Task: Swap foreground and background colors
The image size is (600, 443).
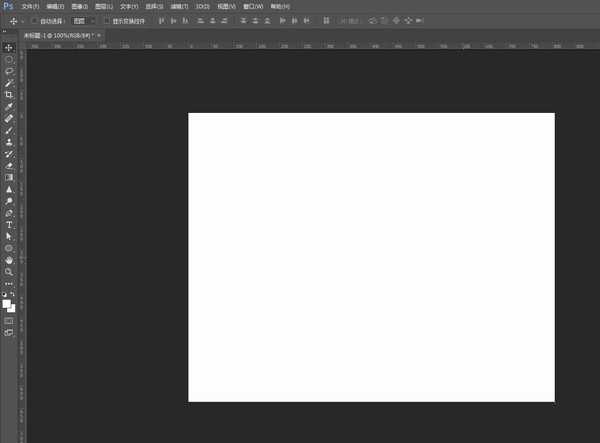Action: [12, 295]
